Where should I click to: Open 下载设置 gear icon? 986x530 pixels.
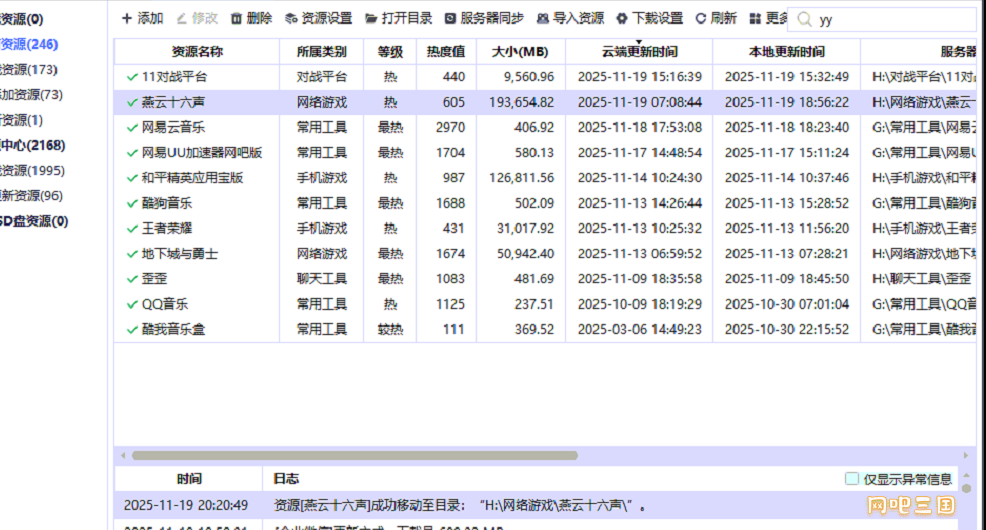pyautogui.click(x=622, y=18)
